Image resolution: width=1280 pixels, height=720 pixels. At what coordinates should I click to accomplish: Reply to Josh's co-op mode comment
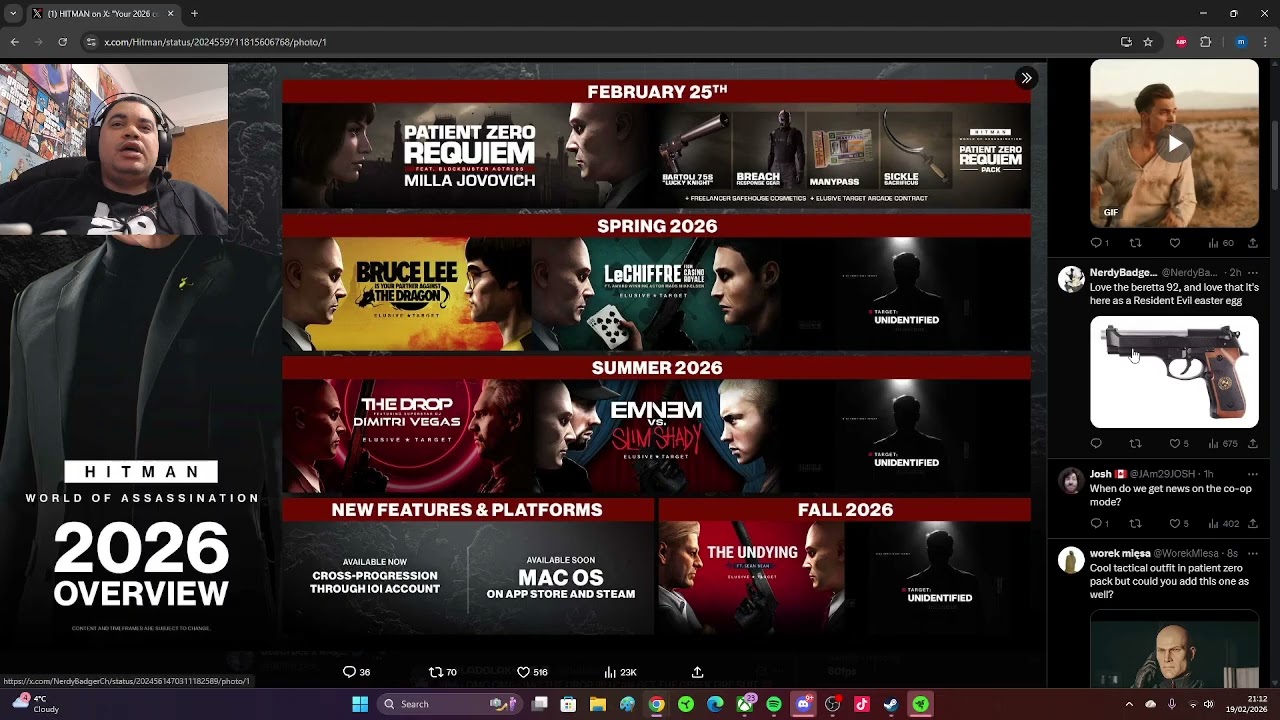(x=1099, y=523)
